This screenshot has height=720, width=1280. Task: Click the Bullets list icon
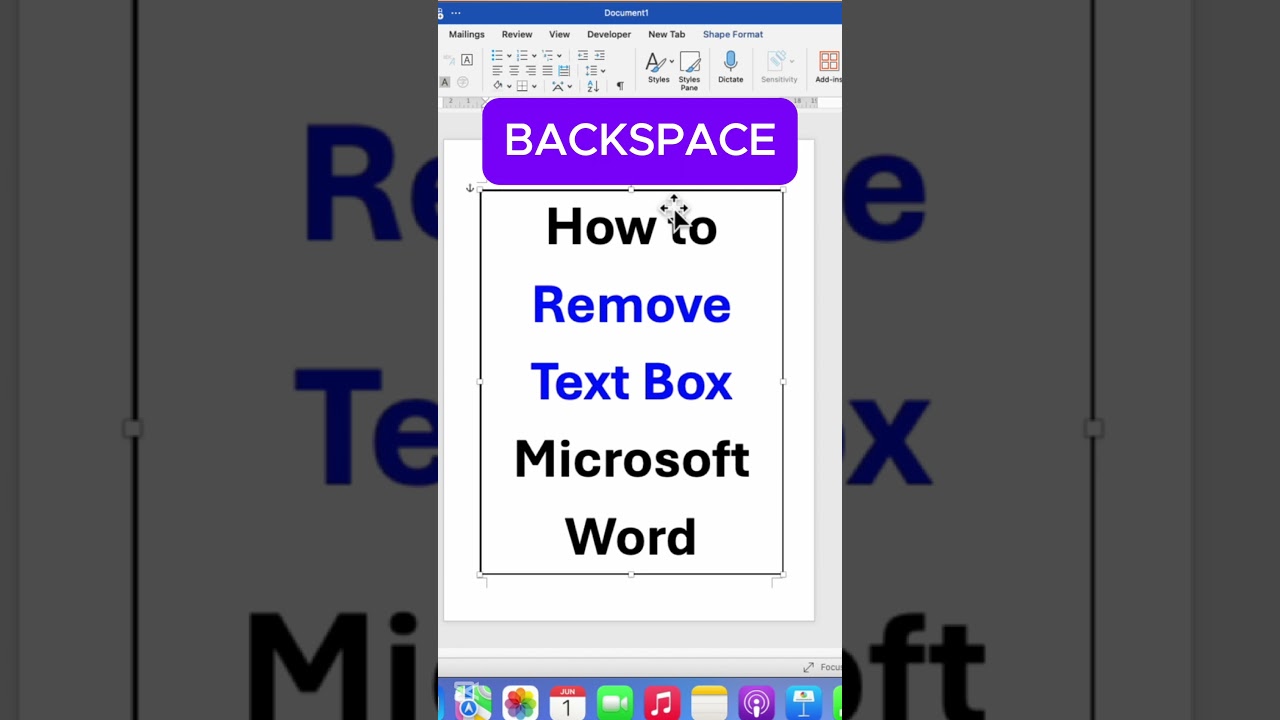click(x=497, y=55)
